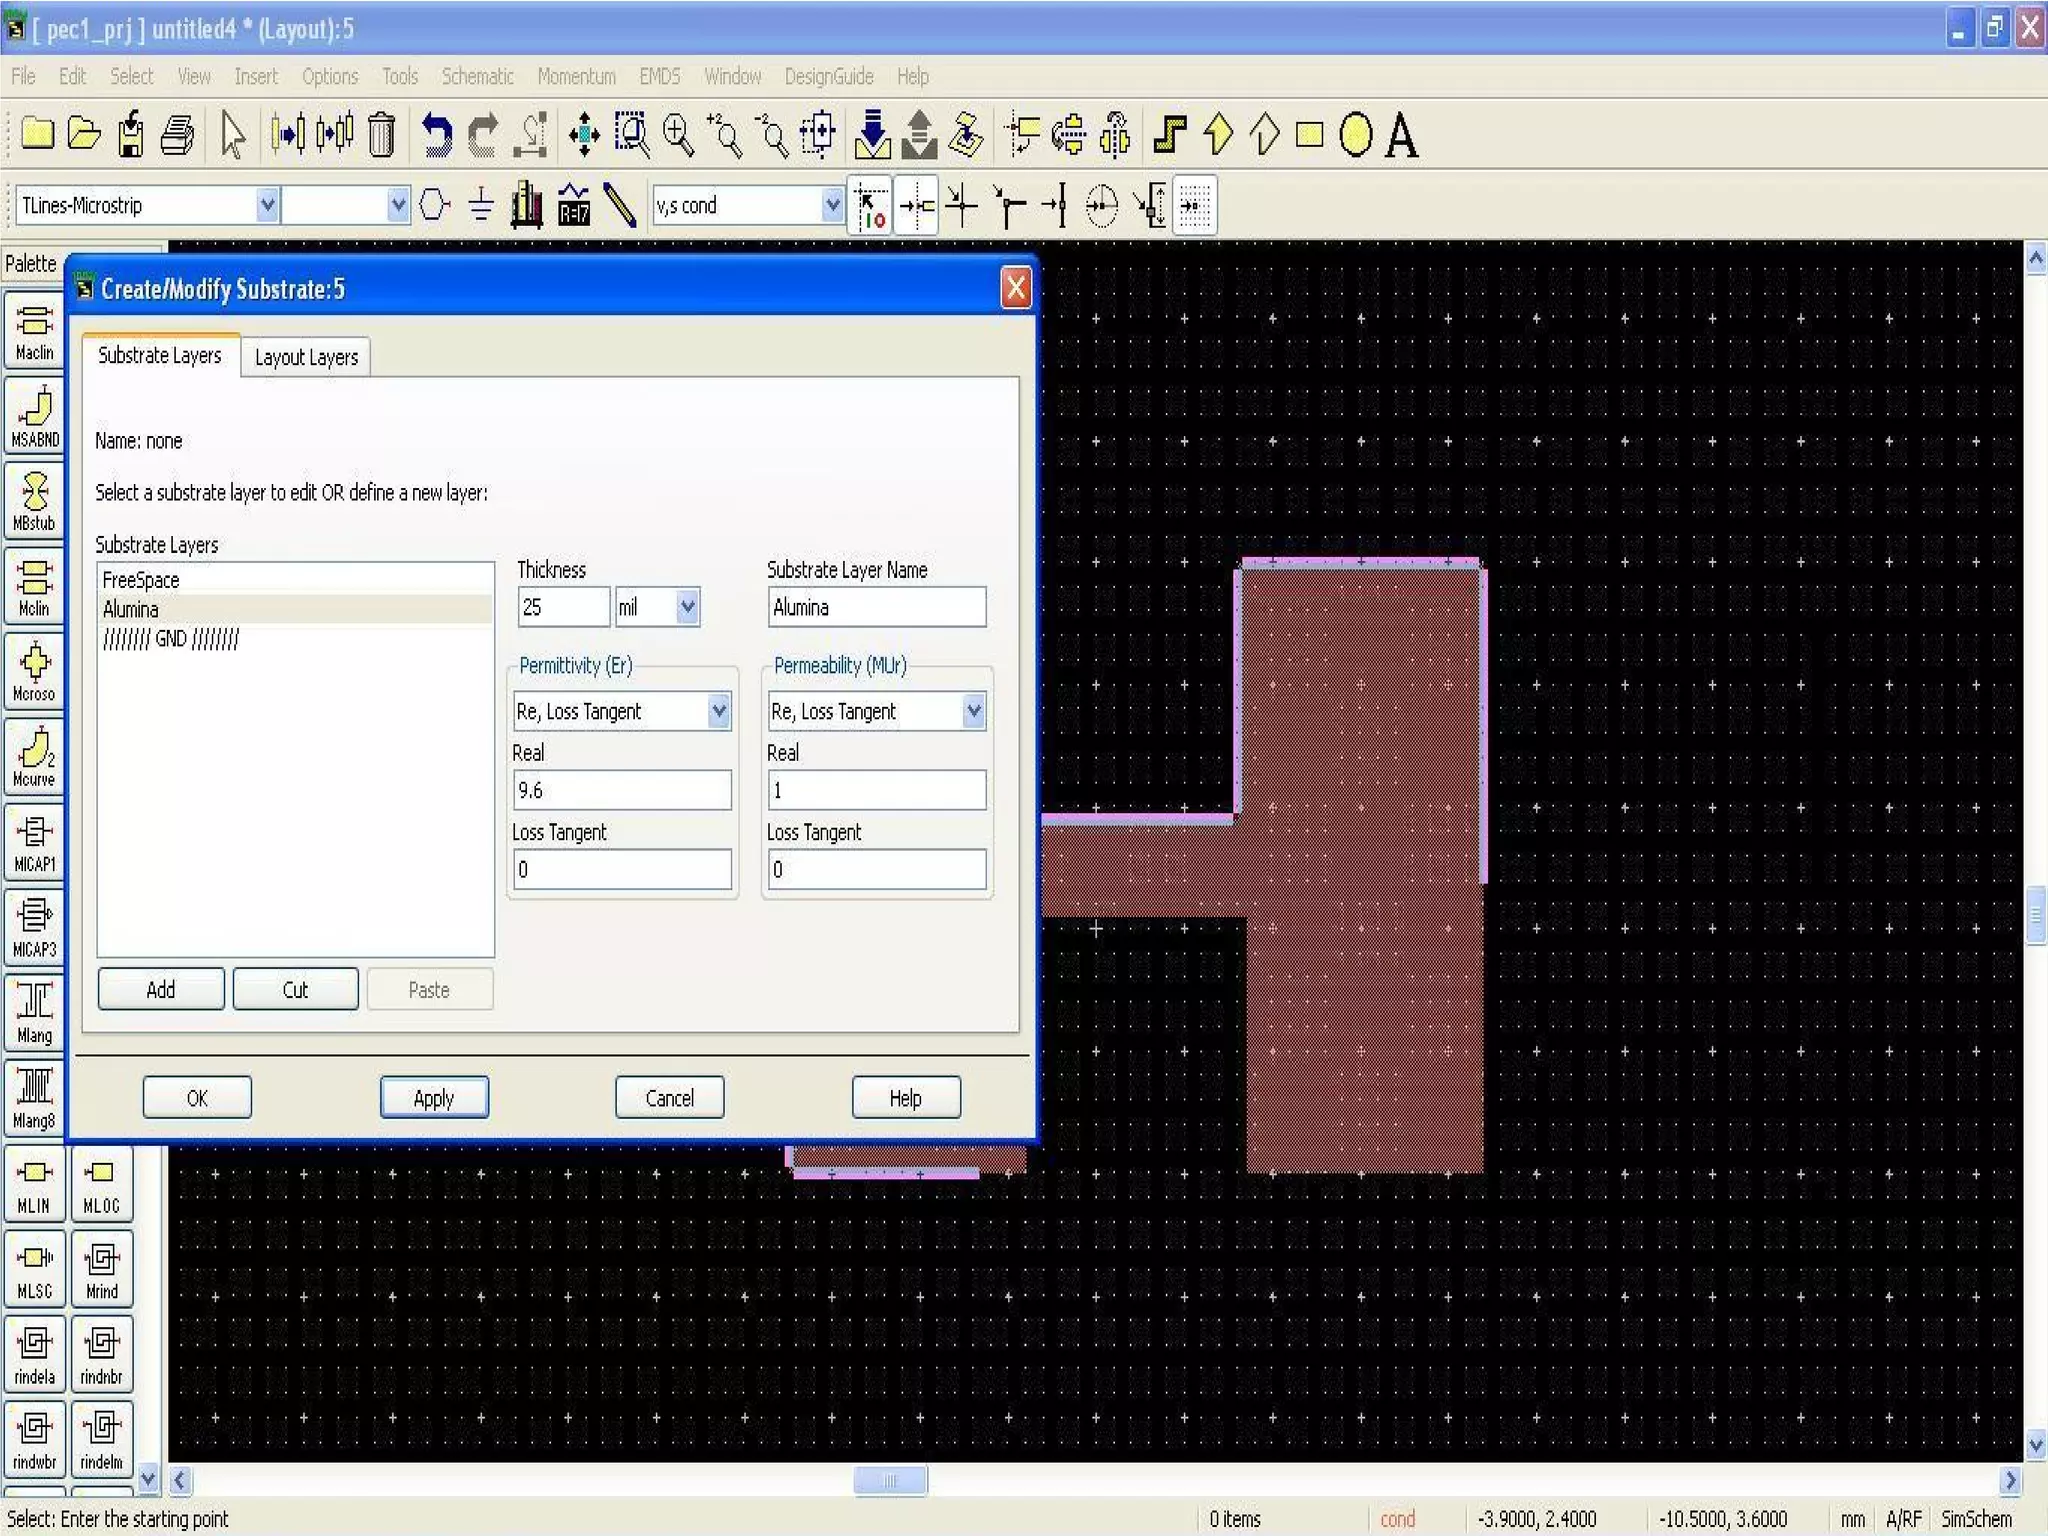Expand Permittivity 'Re, Loss Tangent' dropdown

point(718,711)
